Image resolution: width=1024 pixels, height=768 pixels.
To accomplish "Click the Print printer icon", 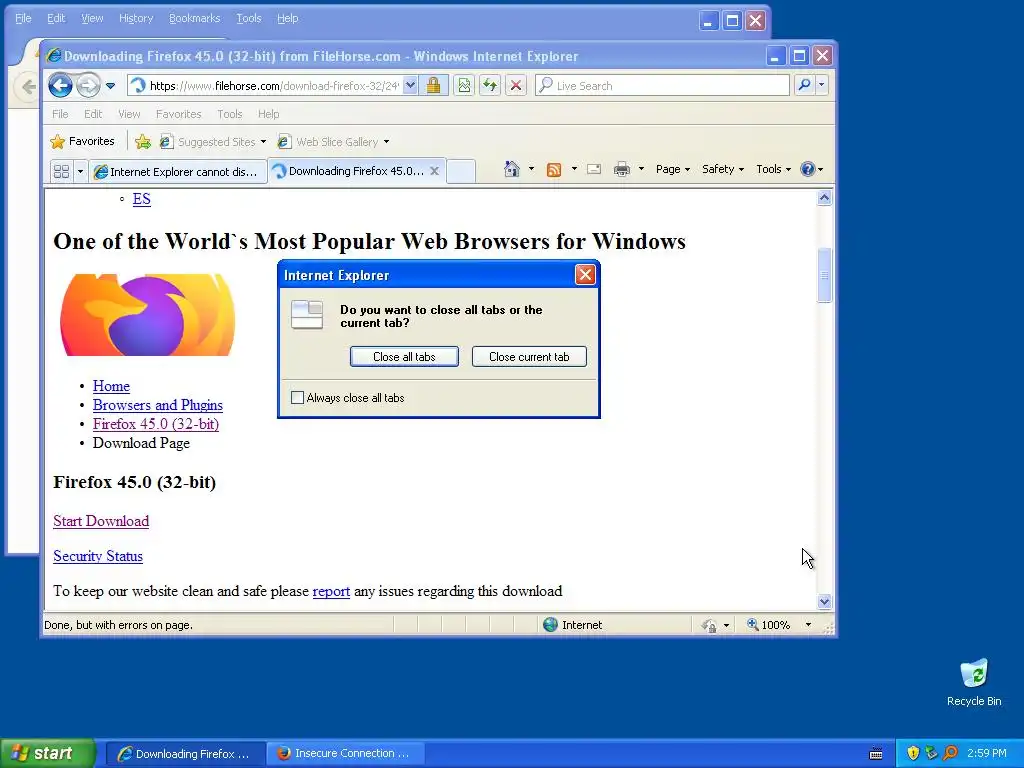I will click(622, 169).
